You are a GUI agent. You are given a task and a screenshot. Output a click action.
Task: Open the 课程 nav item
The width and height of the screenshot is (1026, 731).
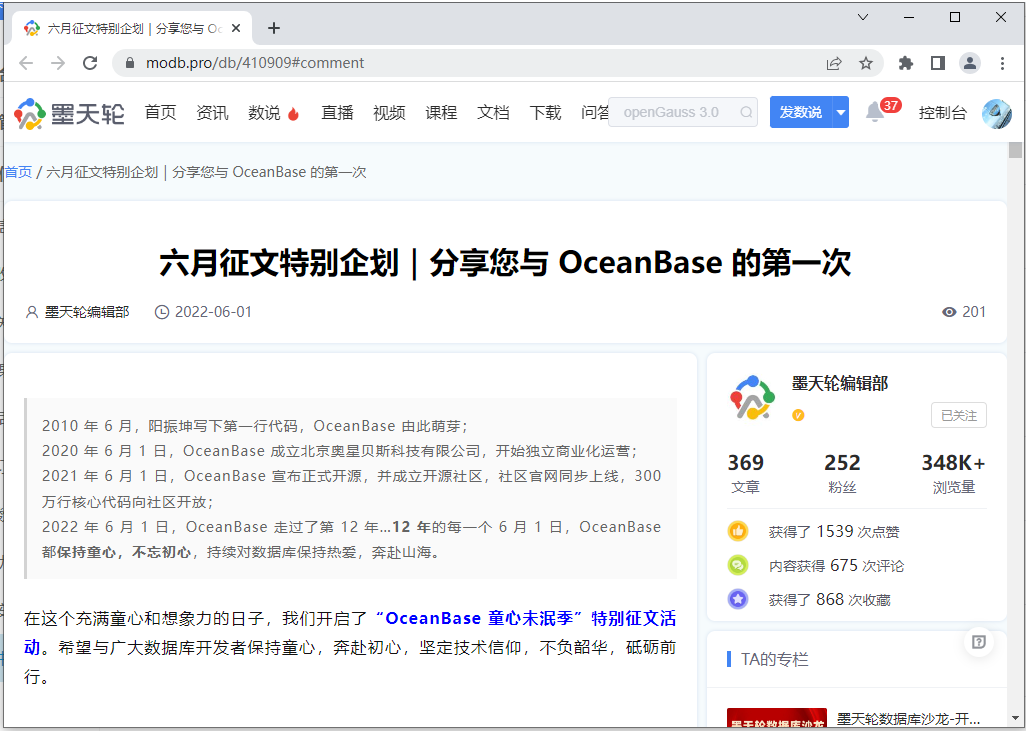[441, 113]
